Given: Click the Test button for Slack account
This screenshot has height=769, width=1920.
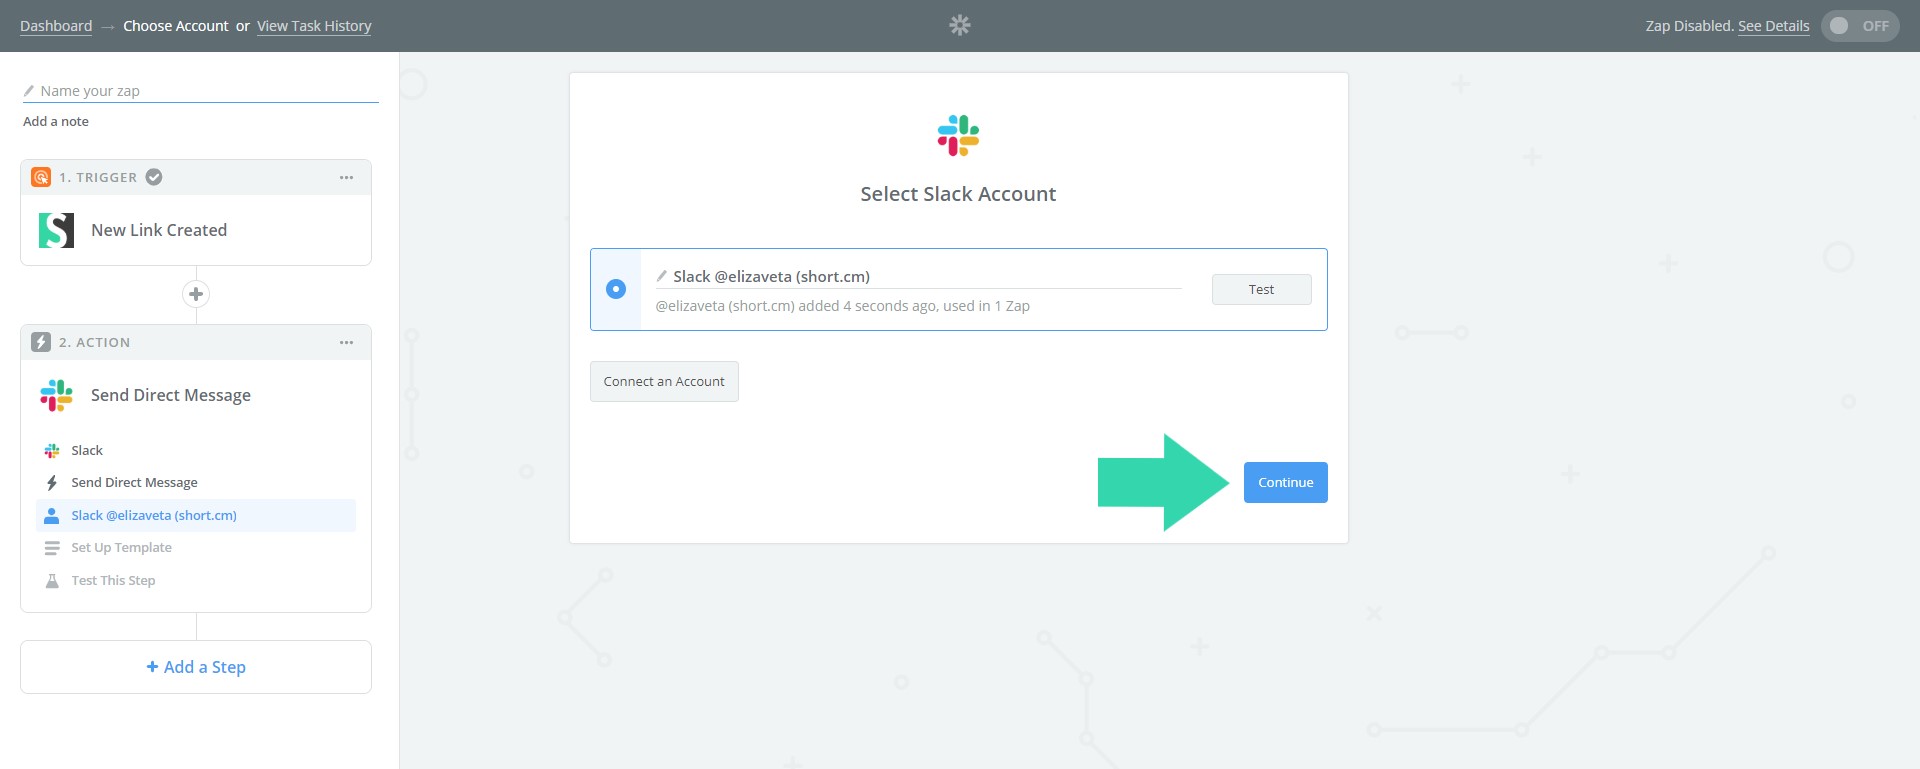Looking at the screenshot, I should pyautogui.click(x=1261, y=289).
